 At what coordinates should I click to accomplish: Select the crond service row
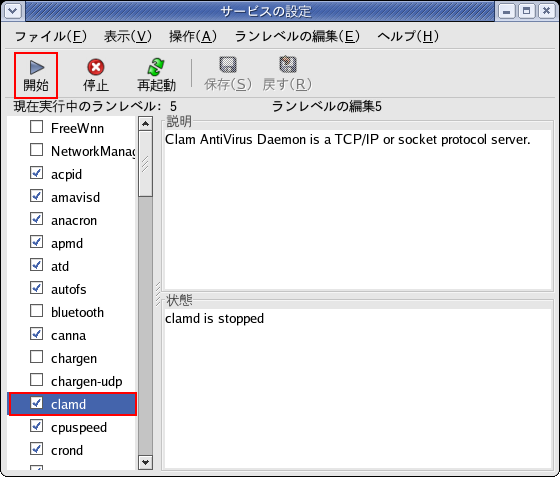pos(71,450)
